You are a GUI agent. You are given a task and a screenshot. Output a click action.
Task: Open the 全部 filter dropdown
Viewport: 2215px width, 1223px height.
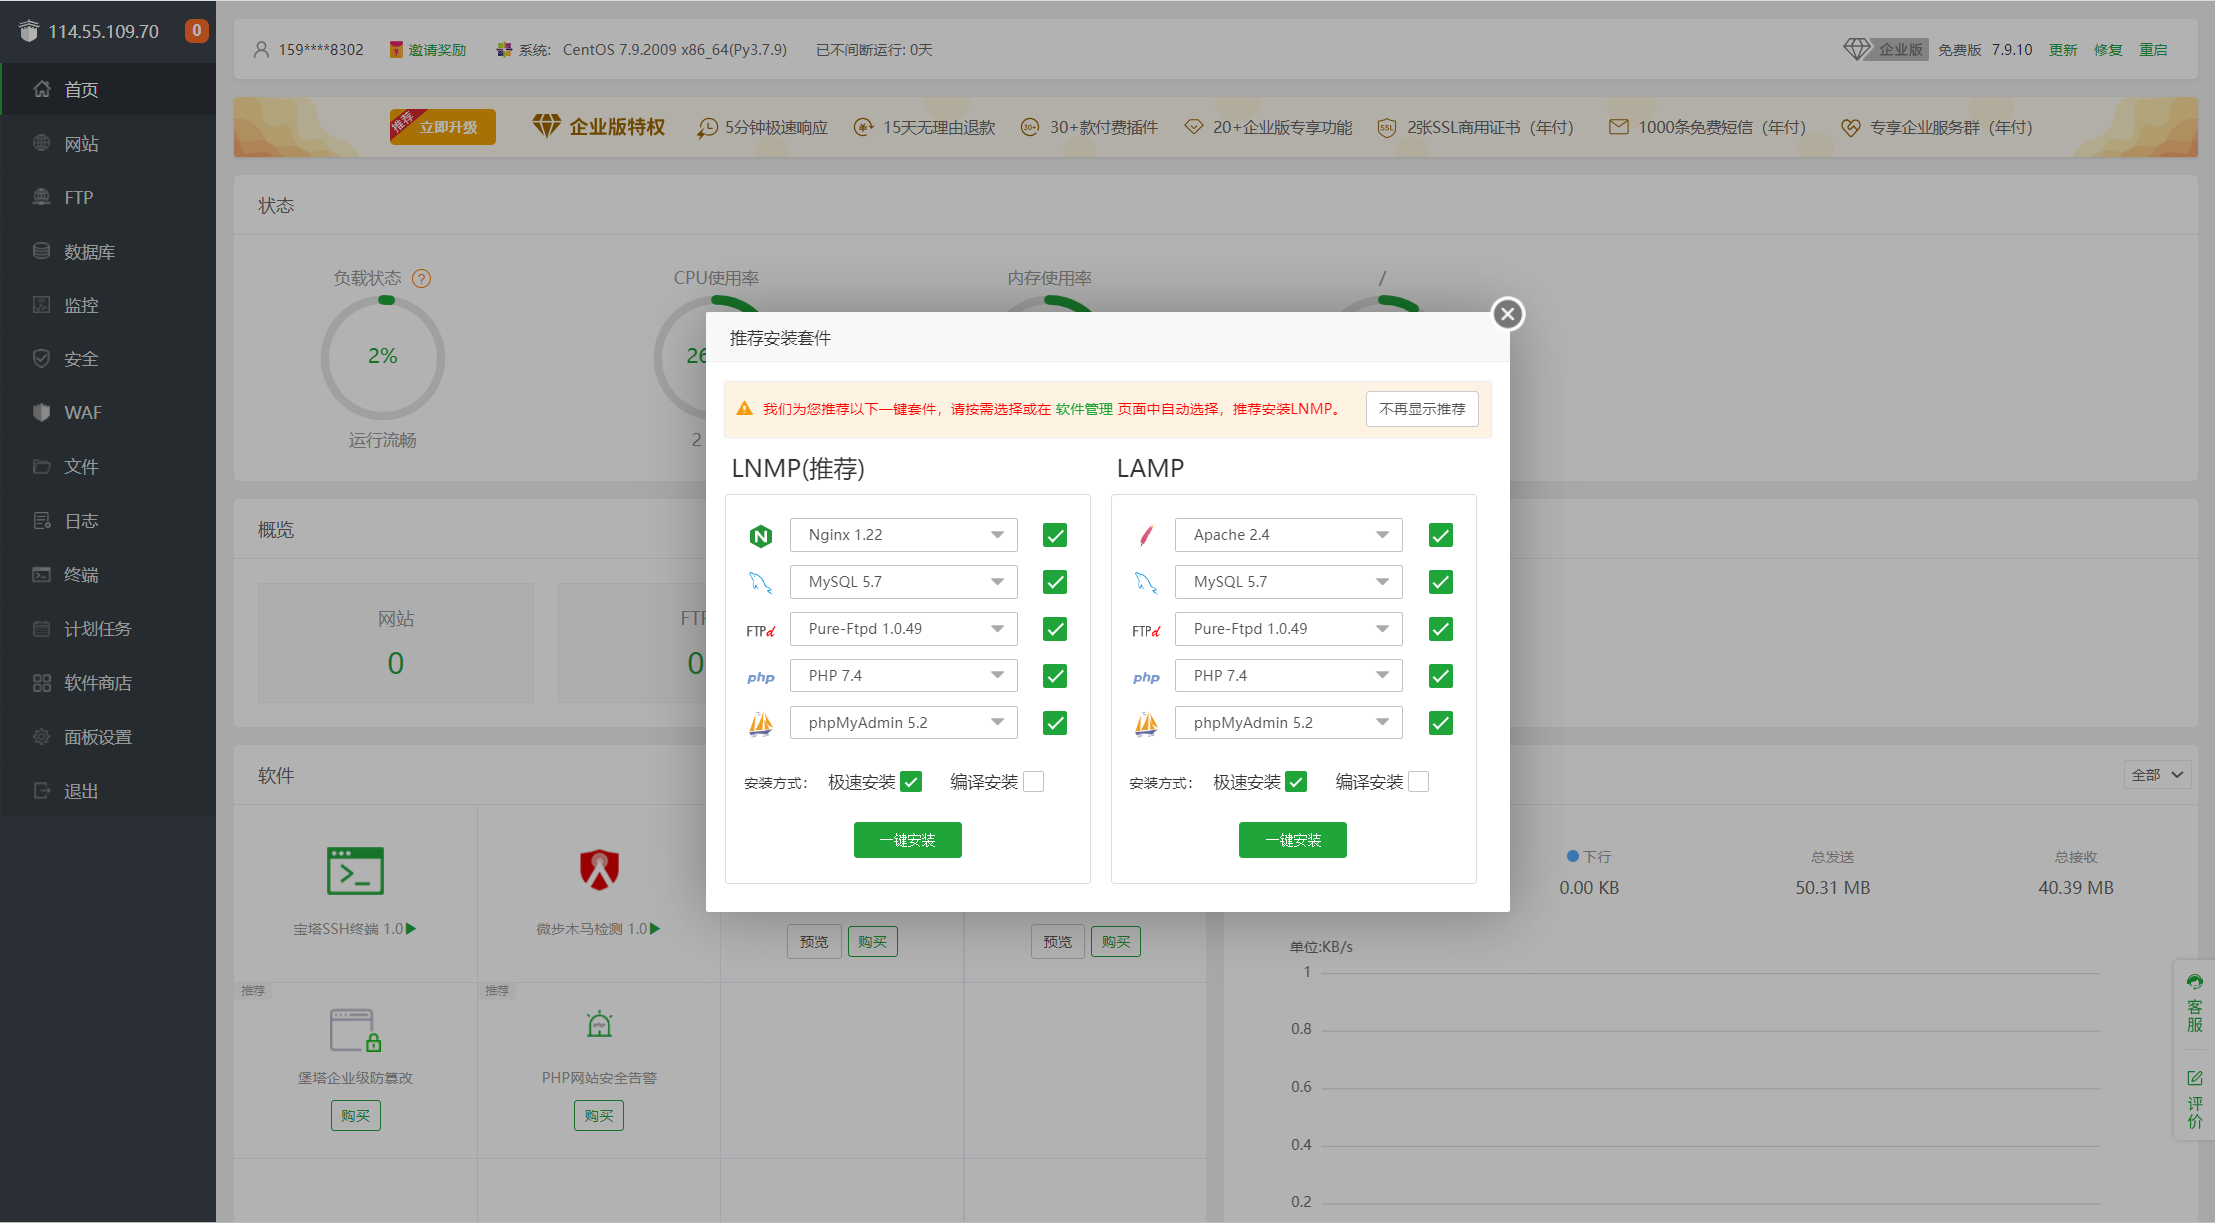click(2157, 775)
